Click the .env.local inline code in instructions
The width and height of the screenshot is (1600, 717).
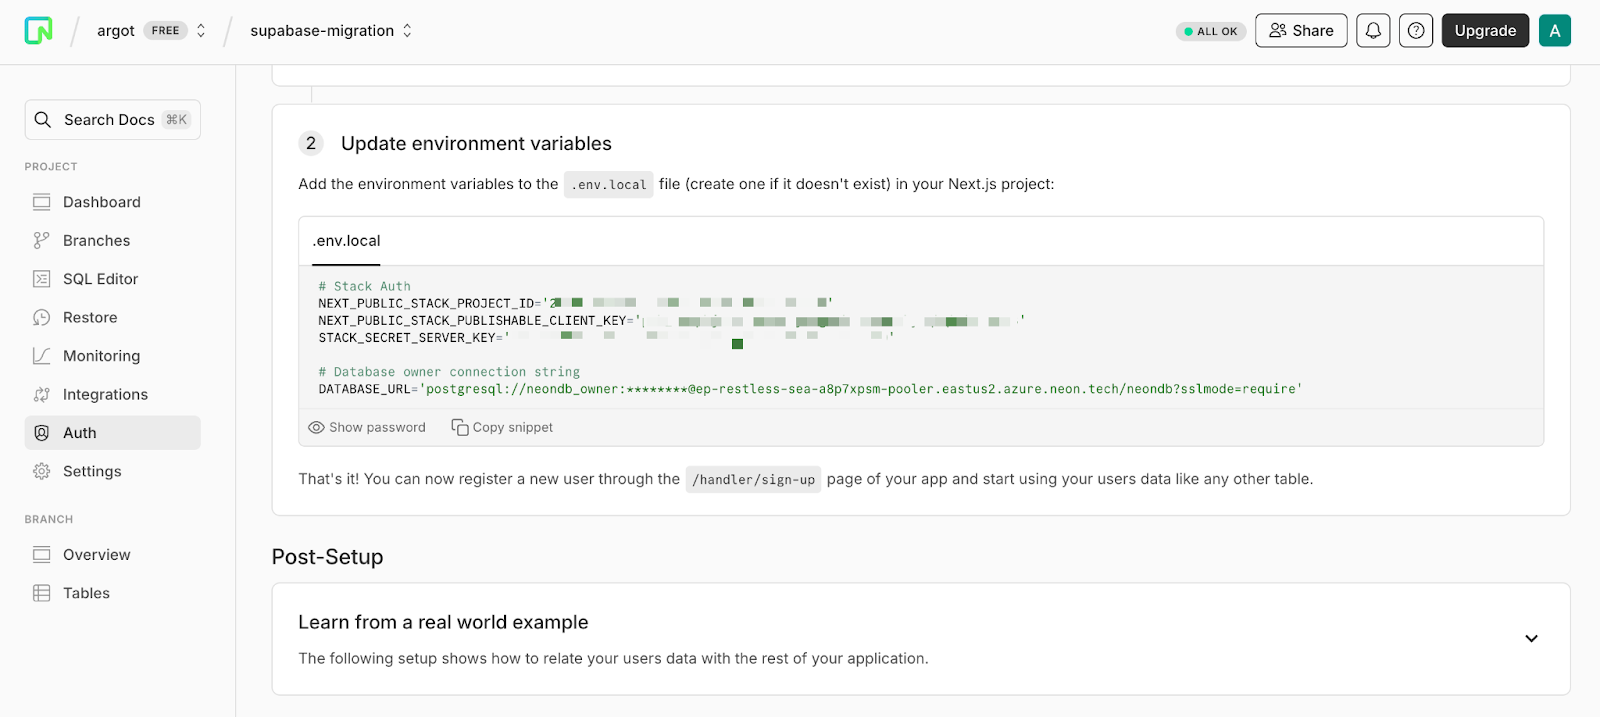608,185
